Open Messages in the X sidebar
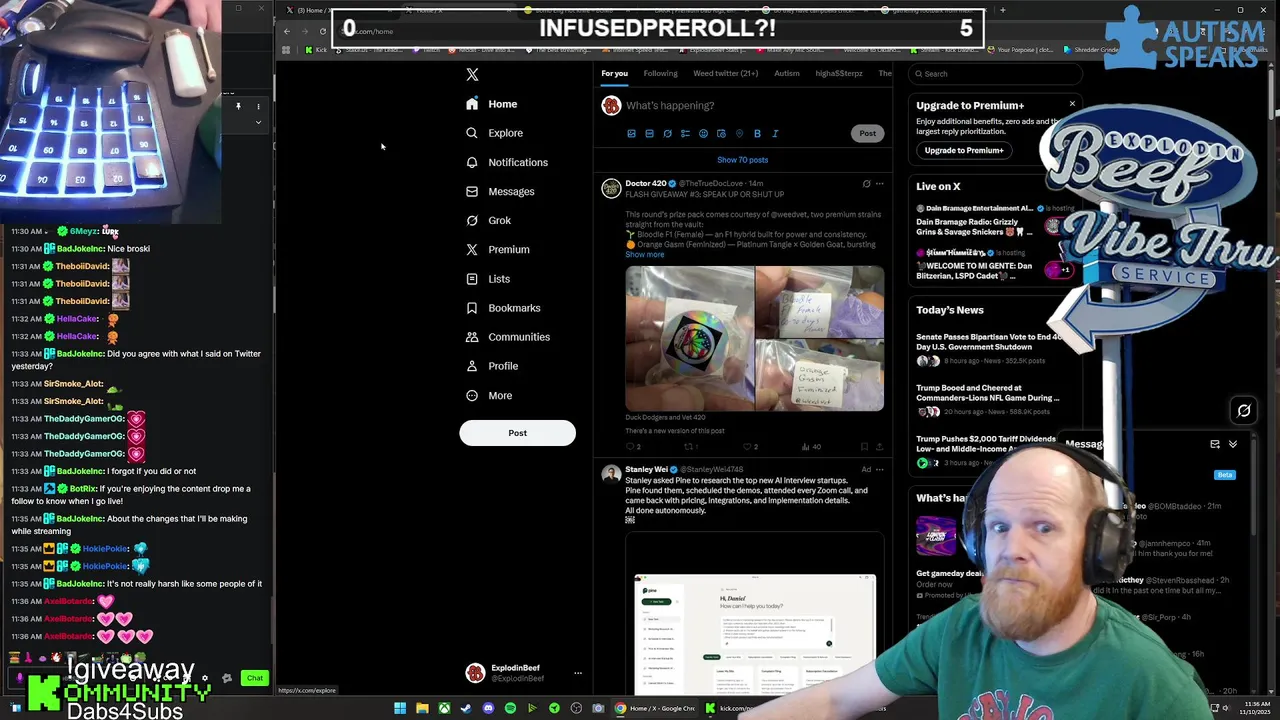This screenshot has width=1280, height=720. [x=500, y=191]
